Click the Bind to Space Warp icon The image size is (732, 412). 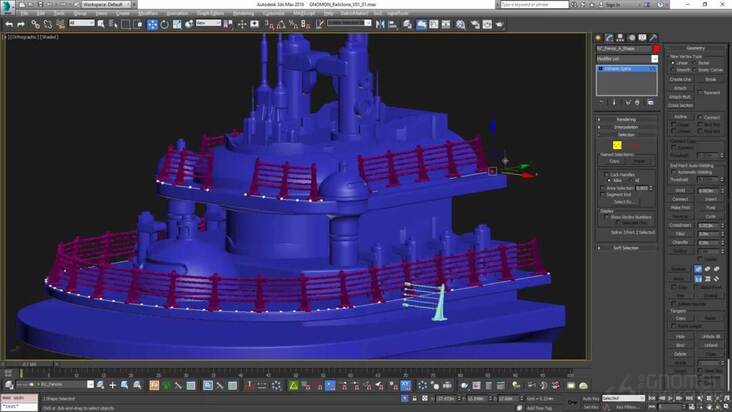coord(59,23)
